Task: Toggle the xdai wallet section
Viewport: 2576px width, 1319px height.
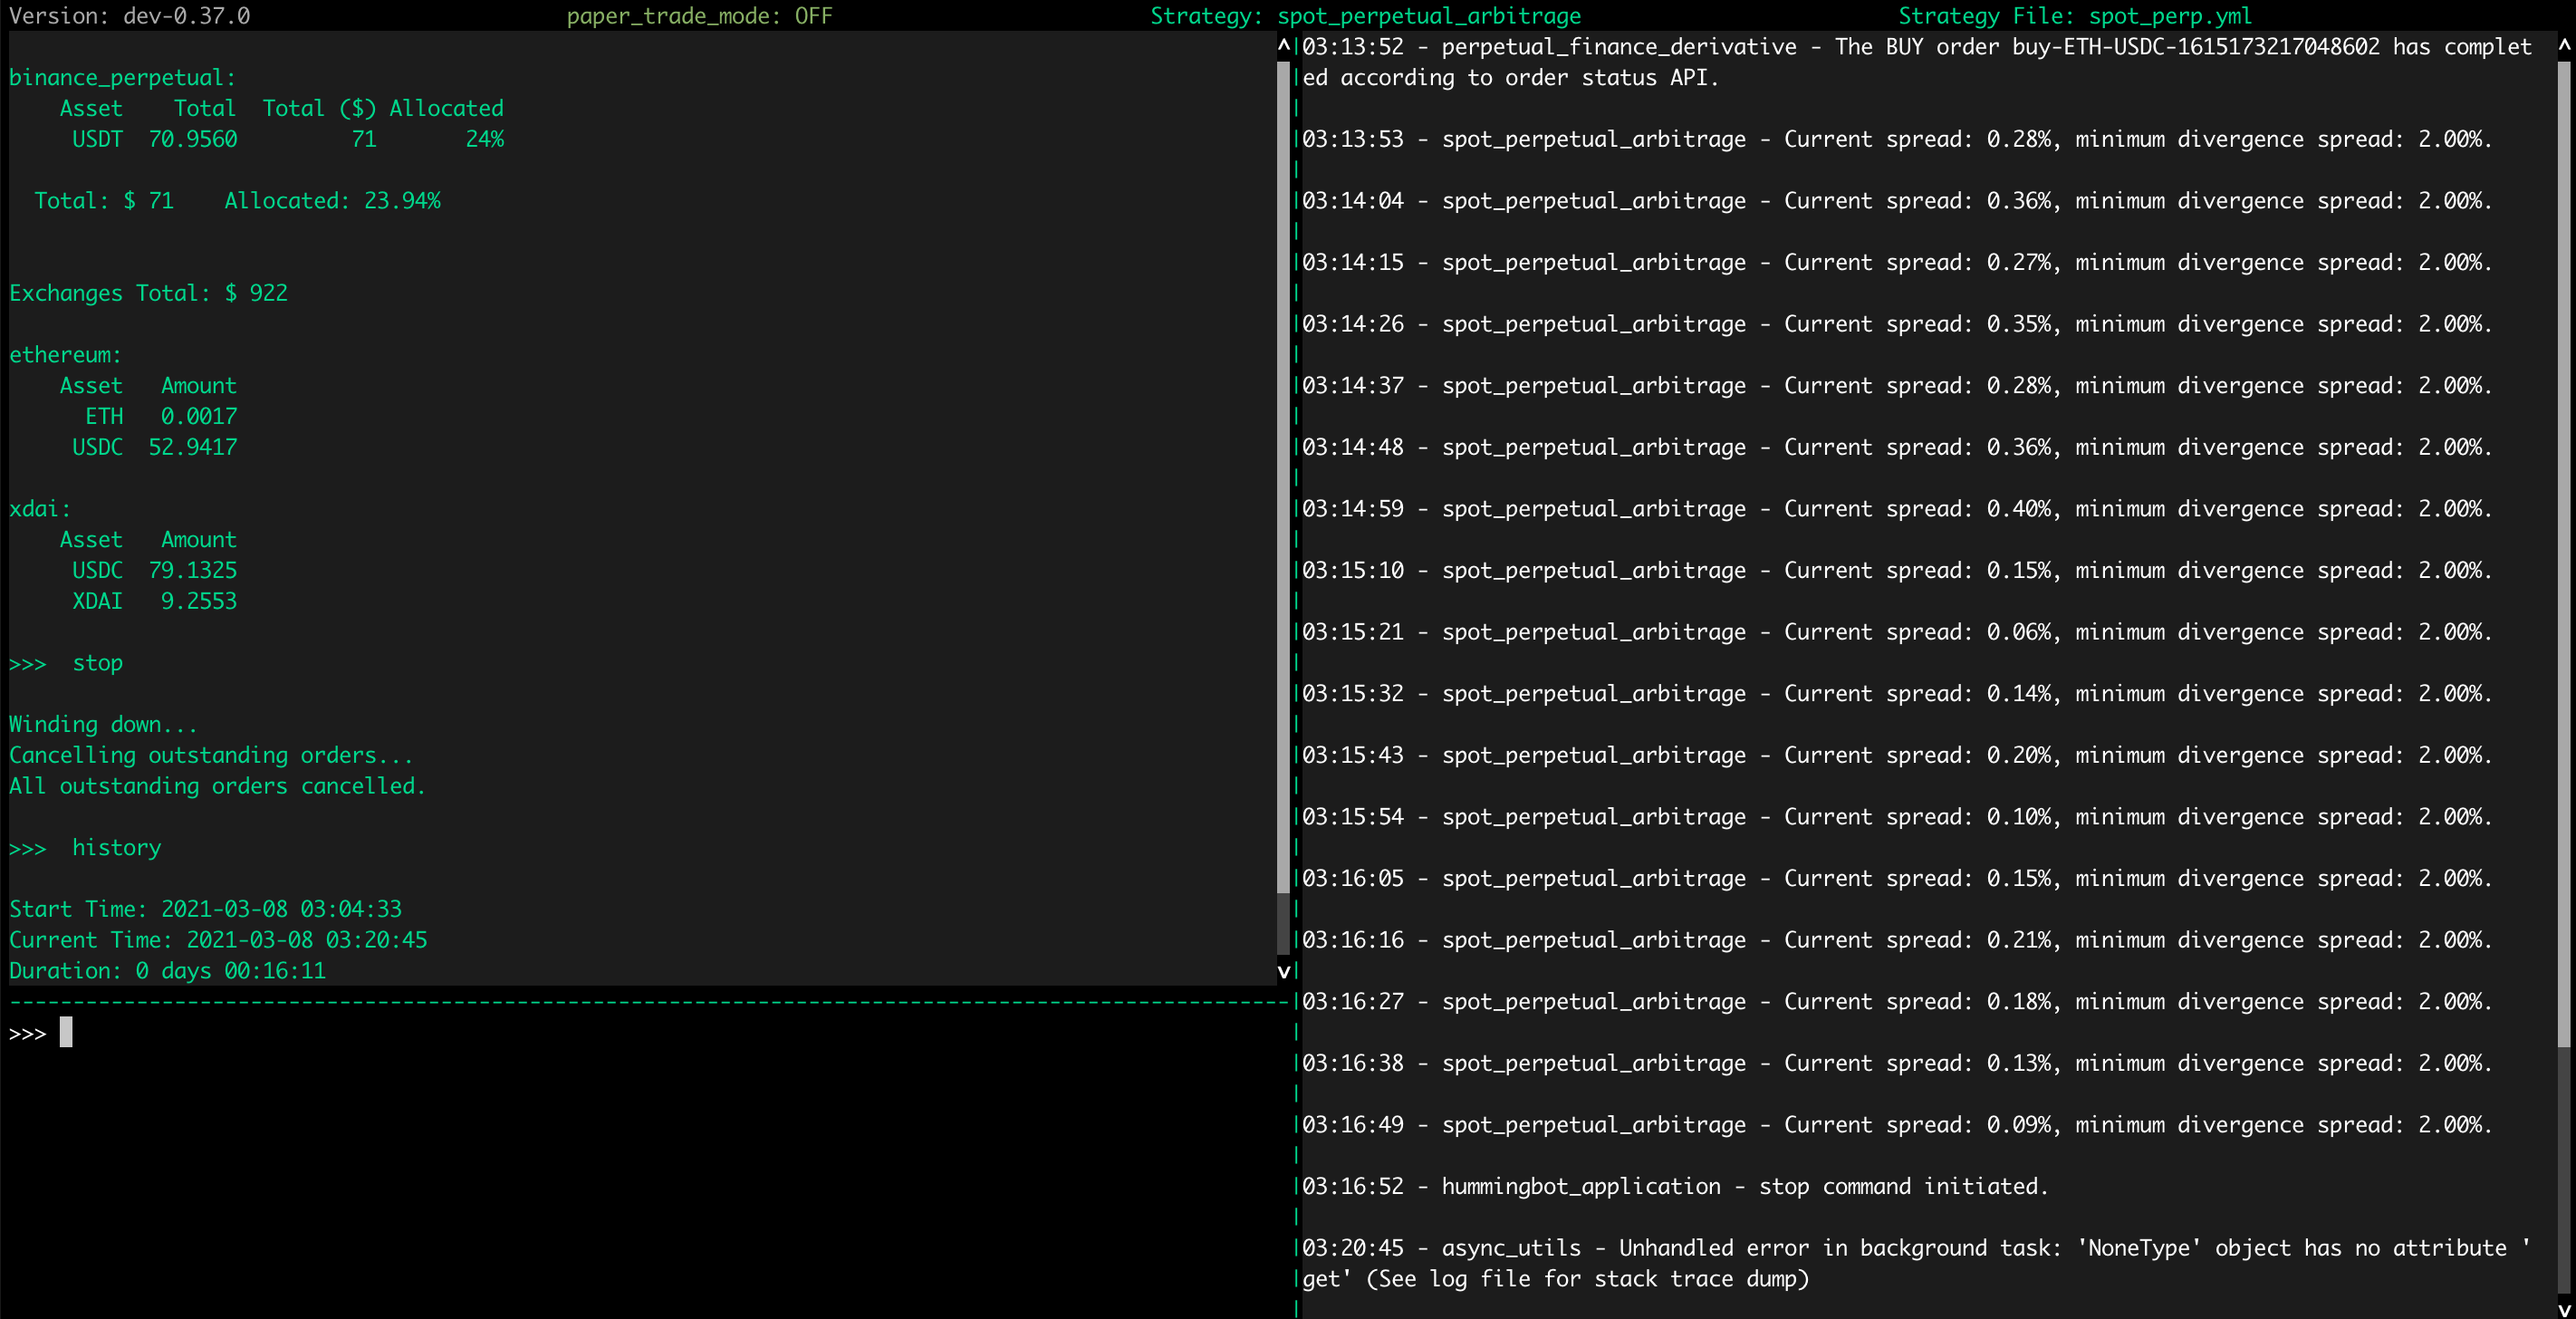Action: coord(40,508)
